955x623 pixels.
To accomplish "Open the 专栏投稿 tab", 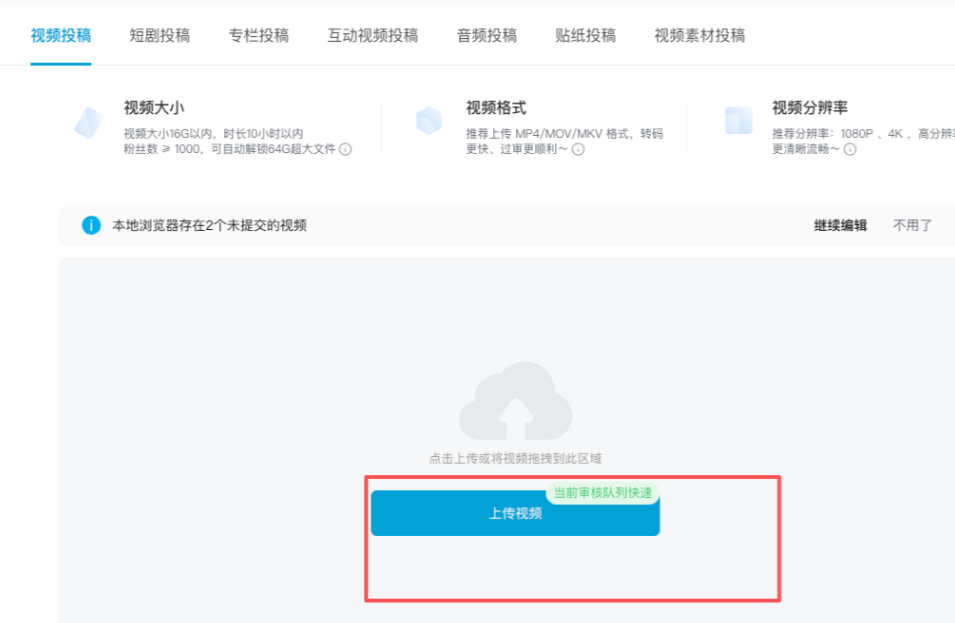I will (x=258, y=34).
